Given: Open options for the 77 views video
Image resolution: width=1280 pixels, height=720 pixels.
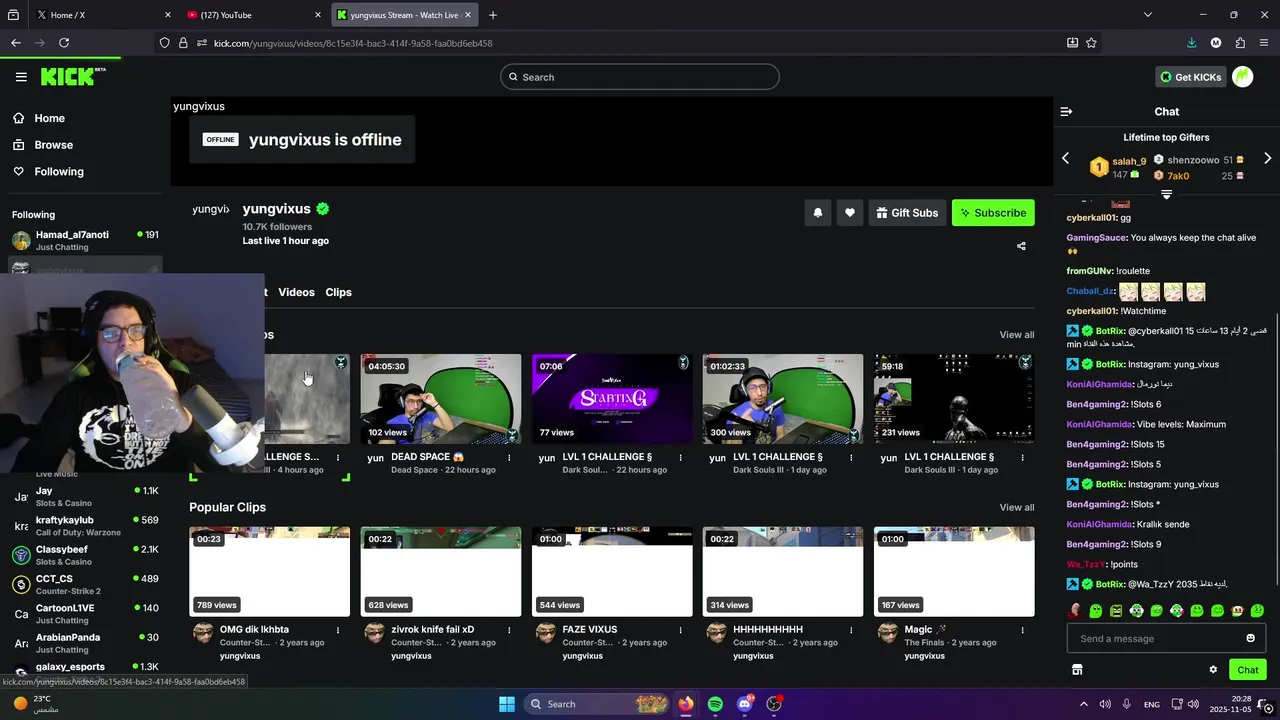Looking at the screenshot, I should click(x=680, y=458).
